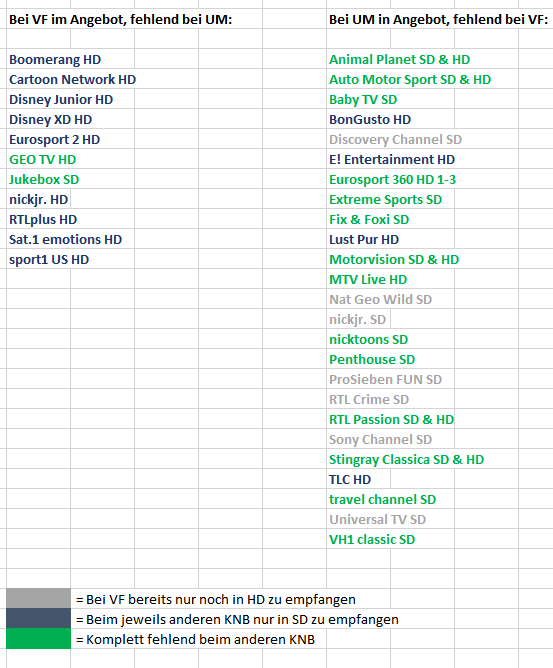Select the MTV Live HD cell
Image resolution: width=553 pixels, height=668 pixels.
point(368,280)
